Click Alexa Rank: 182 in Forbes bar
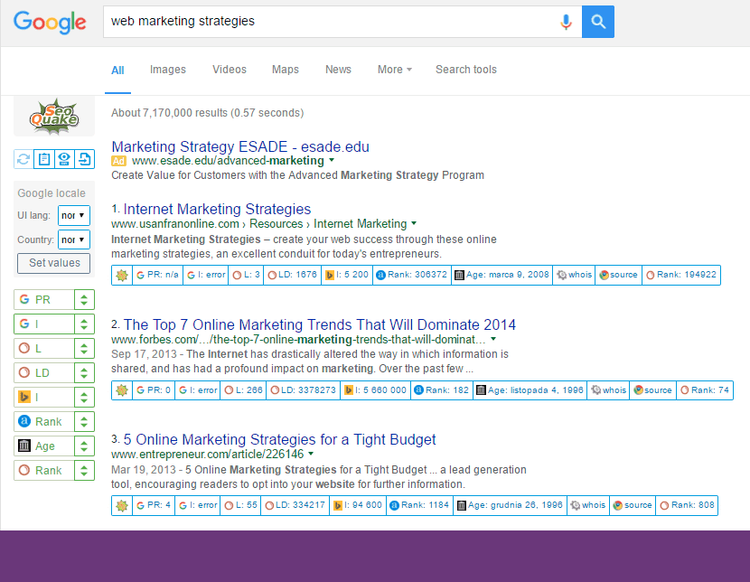 tap(441, 390)
